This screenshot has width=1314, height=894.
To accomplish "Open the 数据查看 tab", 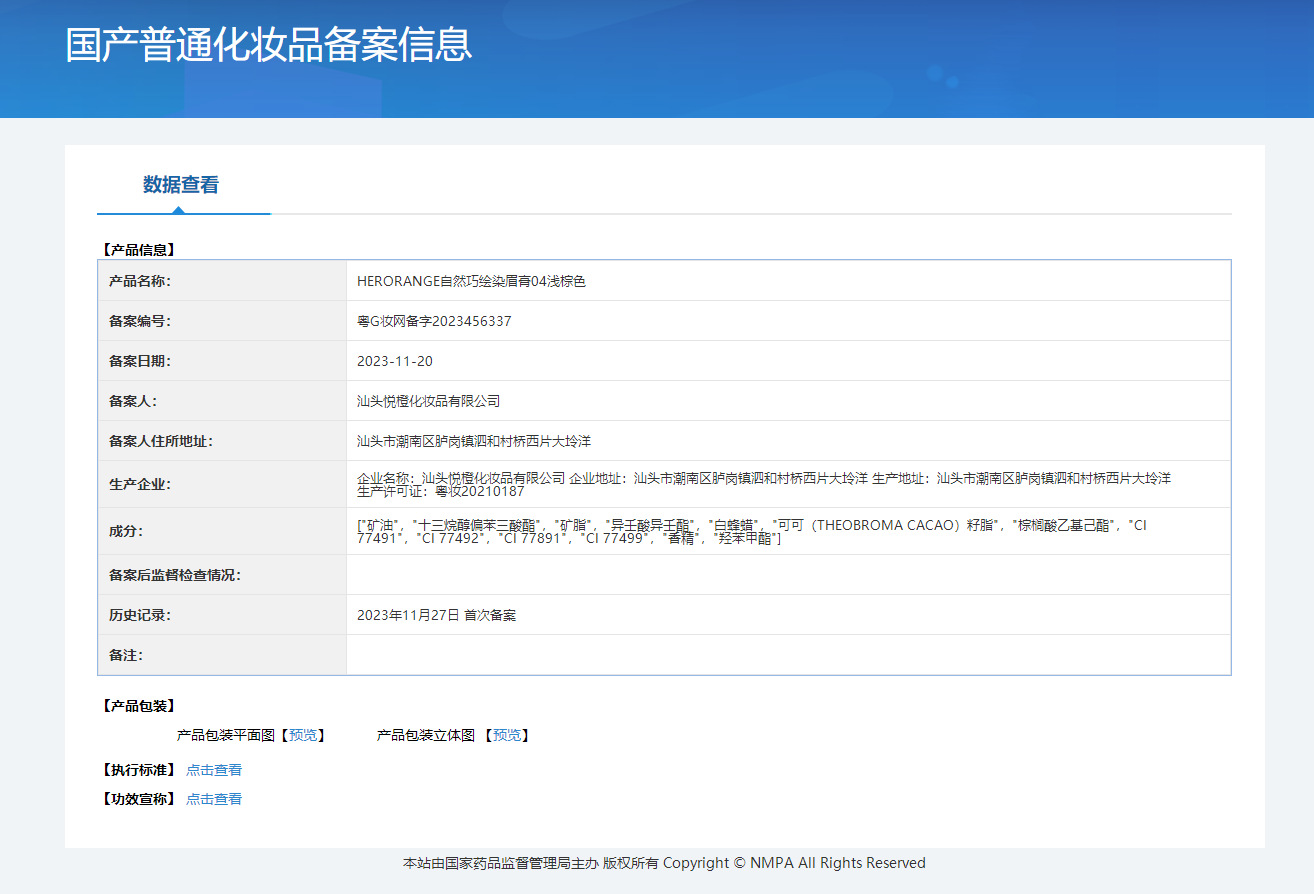I will click(181, 185).
